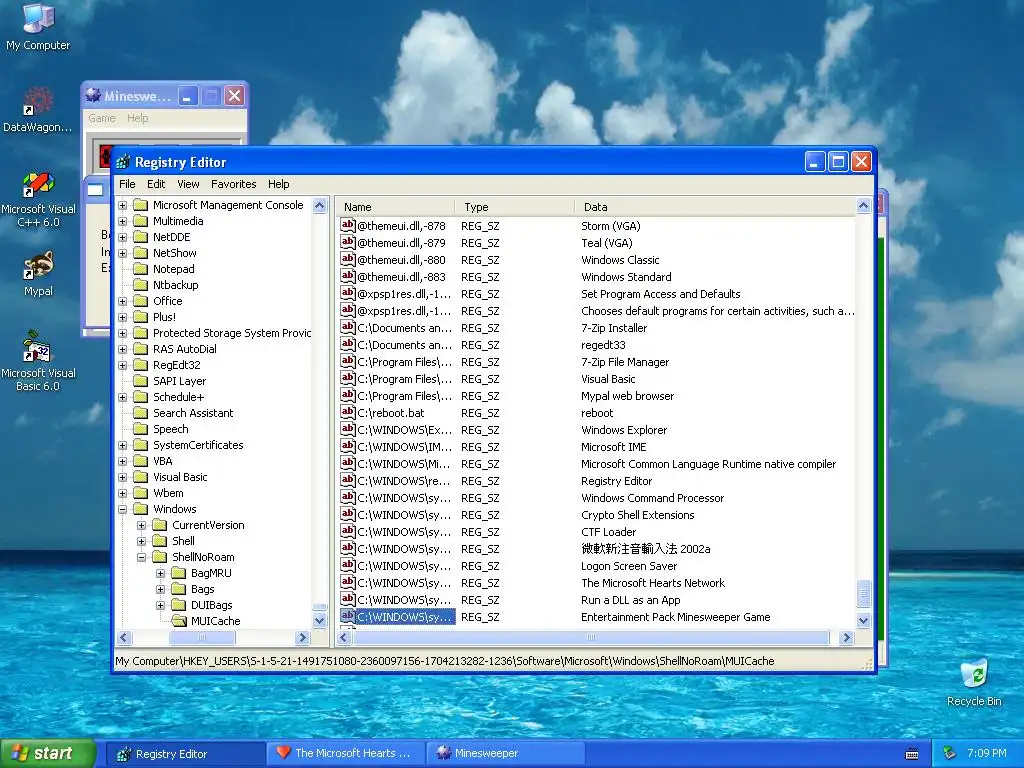Open the Windows Start menu
The image size is (1024, 768).
(x=48, y=754)
